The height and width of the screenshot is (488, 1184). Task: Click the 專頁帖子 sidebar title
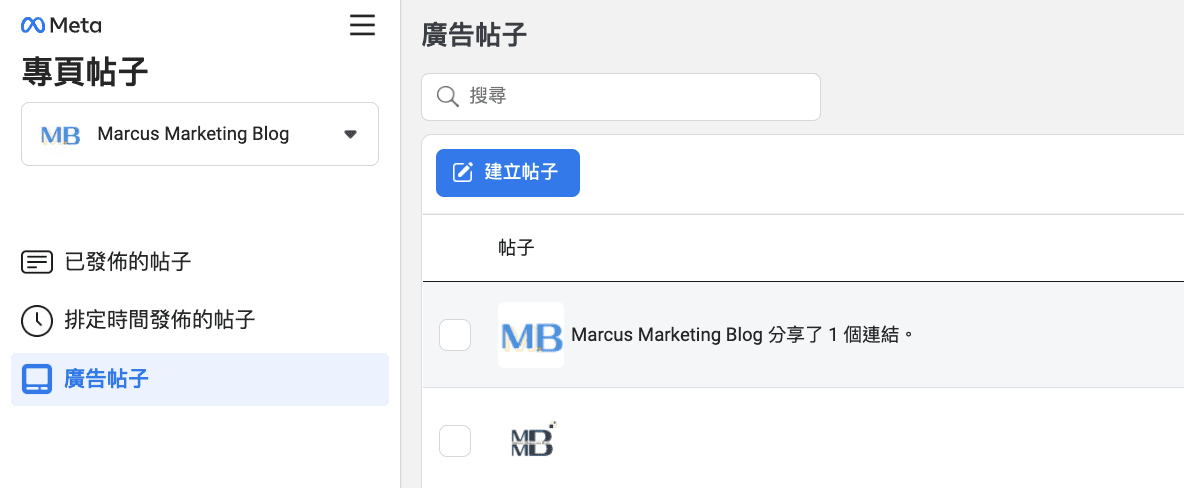click(85, 73)
